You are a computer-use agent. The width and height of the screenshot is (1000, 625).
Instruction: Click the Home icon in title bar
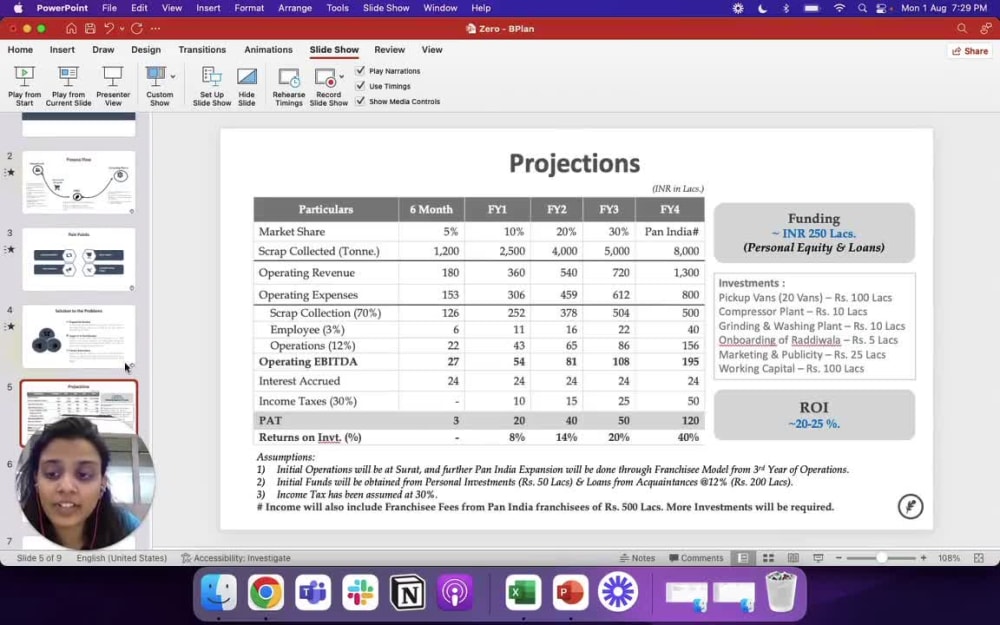coord(71,29)
